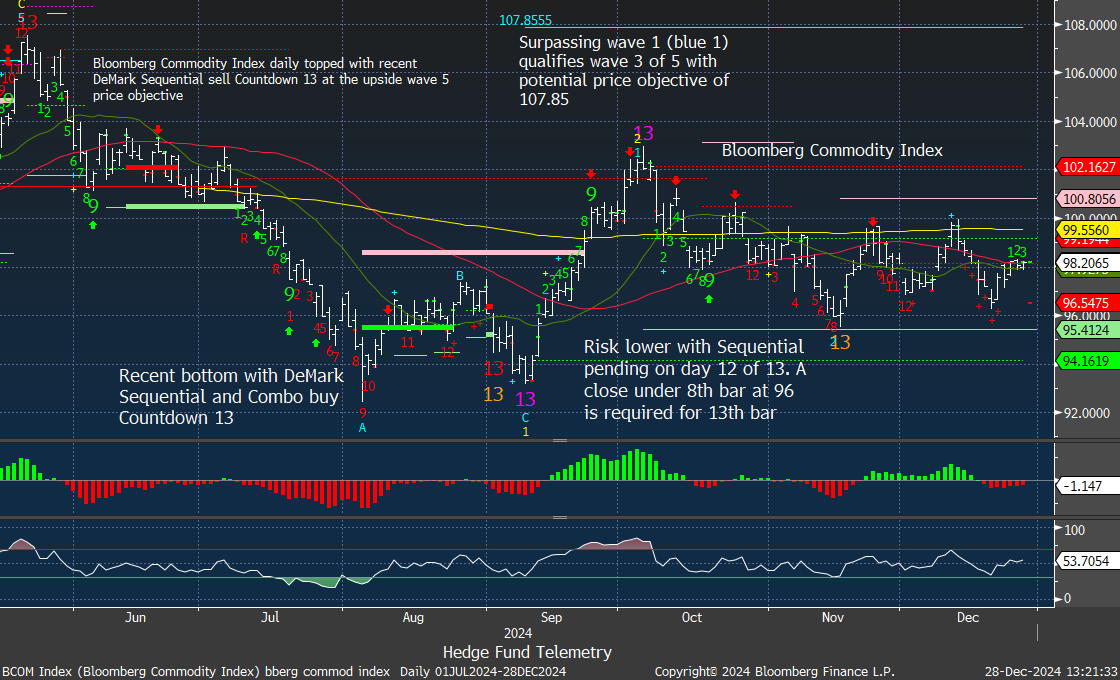Click the red 96.5475 price tag
This screenshot has height=680, width=1120.
click(1089, 303)
